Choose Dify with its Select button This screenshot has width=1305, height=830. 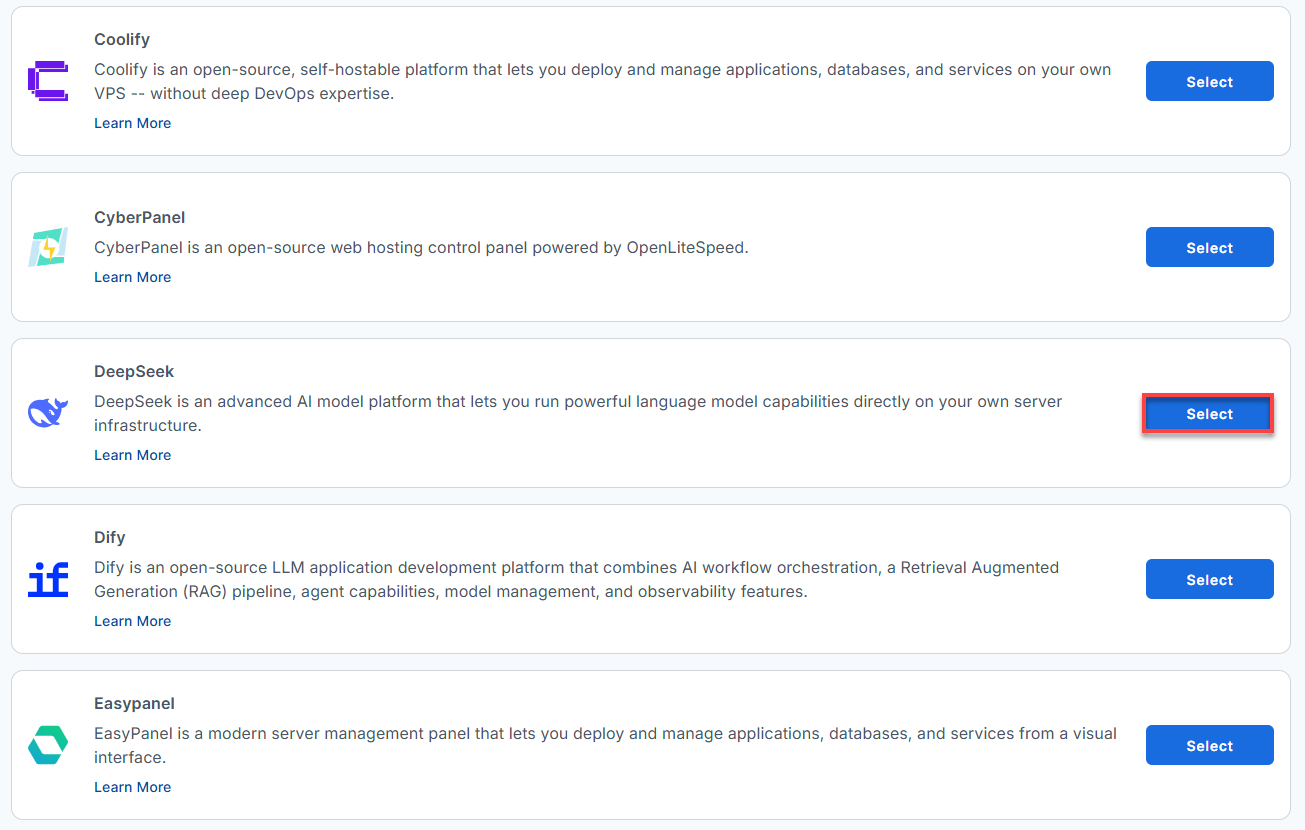coord(1209,579)
